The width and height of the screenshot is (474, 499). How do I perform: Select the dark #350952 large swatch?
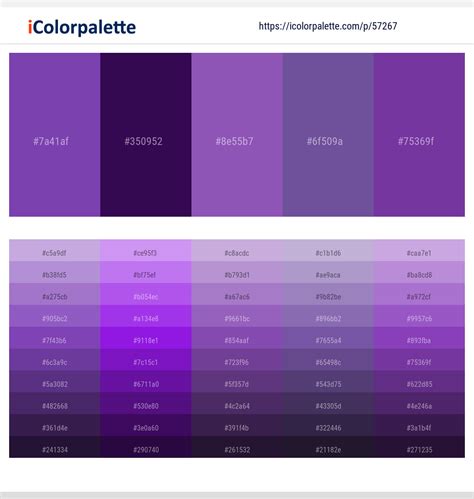[146, 135]
